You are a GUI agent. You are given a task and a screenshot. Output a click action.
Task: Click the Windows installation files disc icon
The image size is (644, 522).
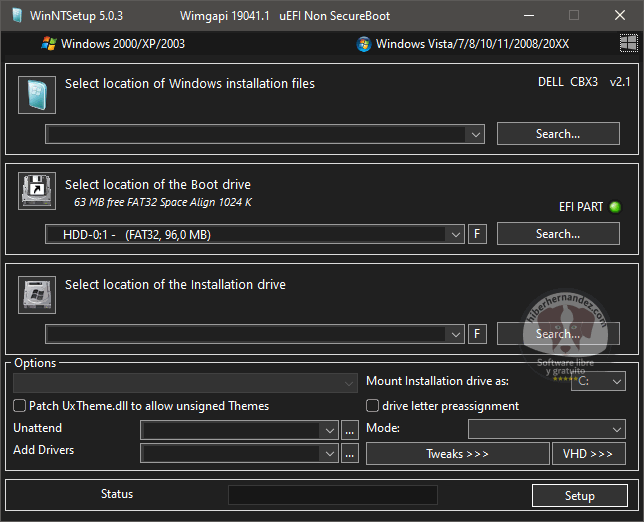click(x=37, y=95)
